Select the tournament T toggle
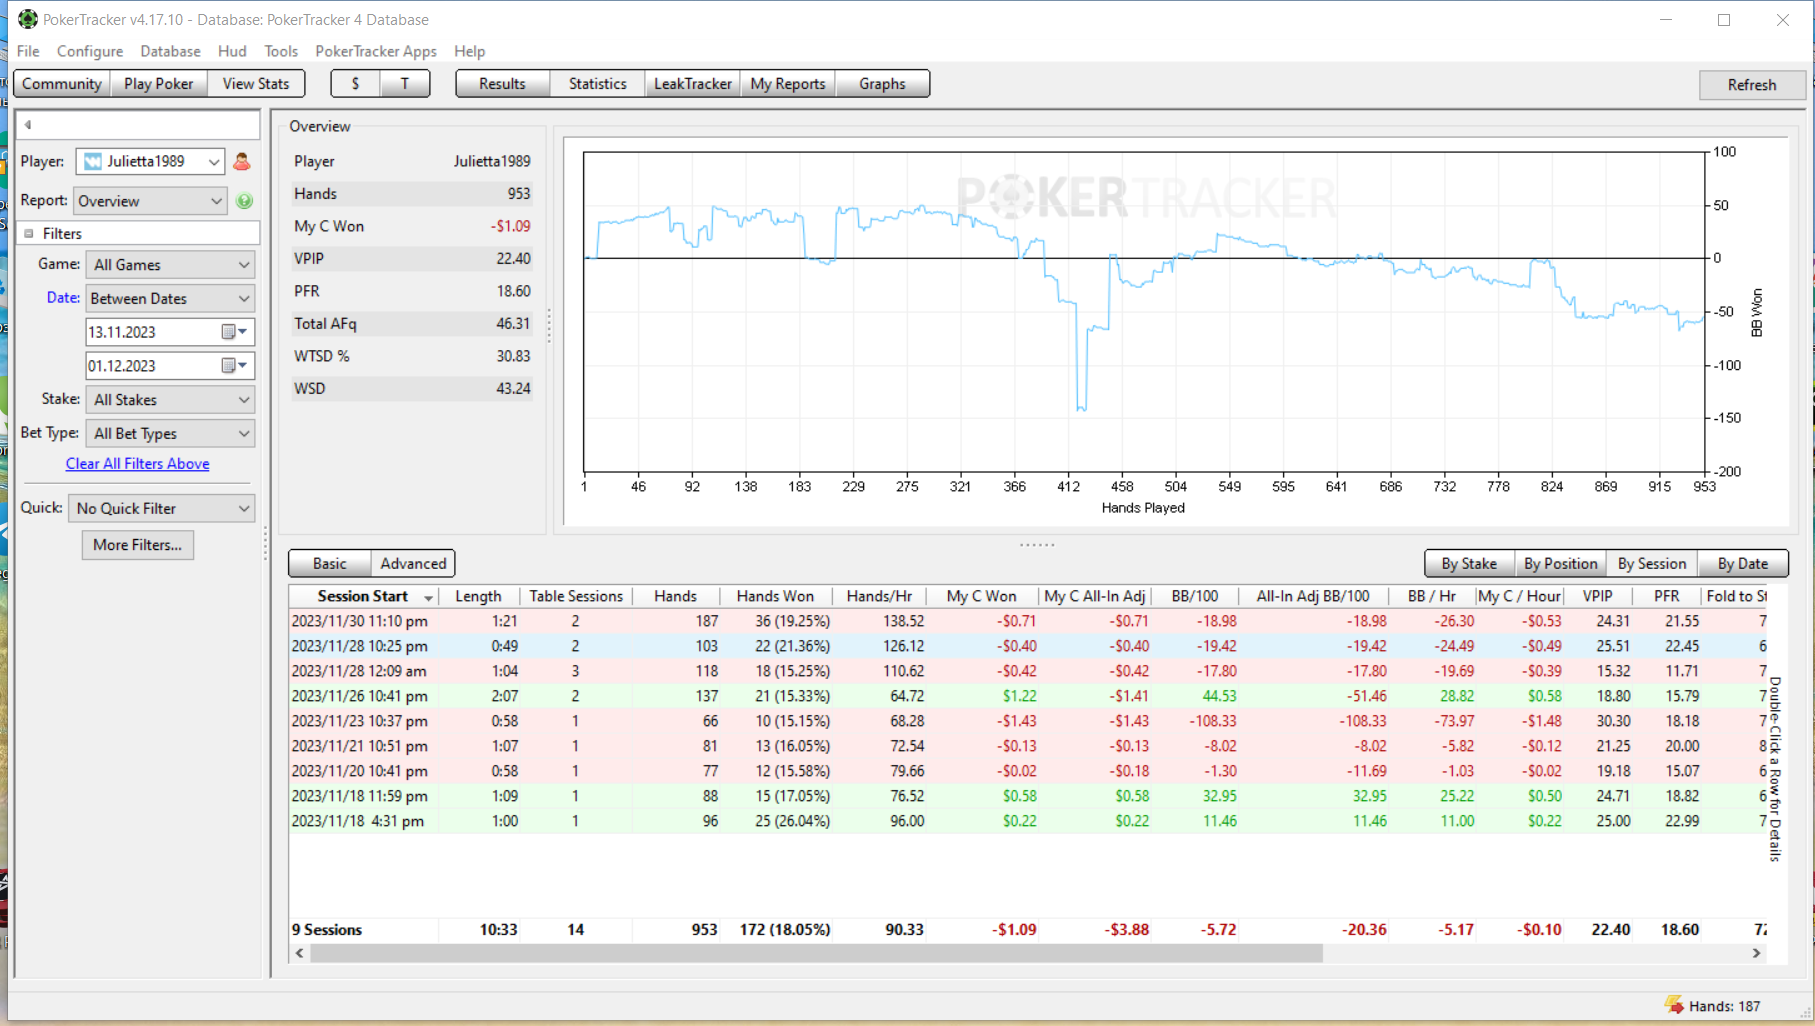1815x1026 pixels. pos(405,84)
